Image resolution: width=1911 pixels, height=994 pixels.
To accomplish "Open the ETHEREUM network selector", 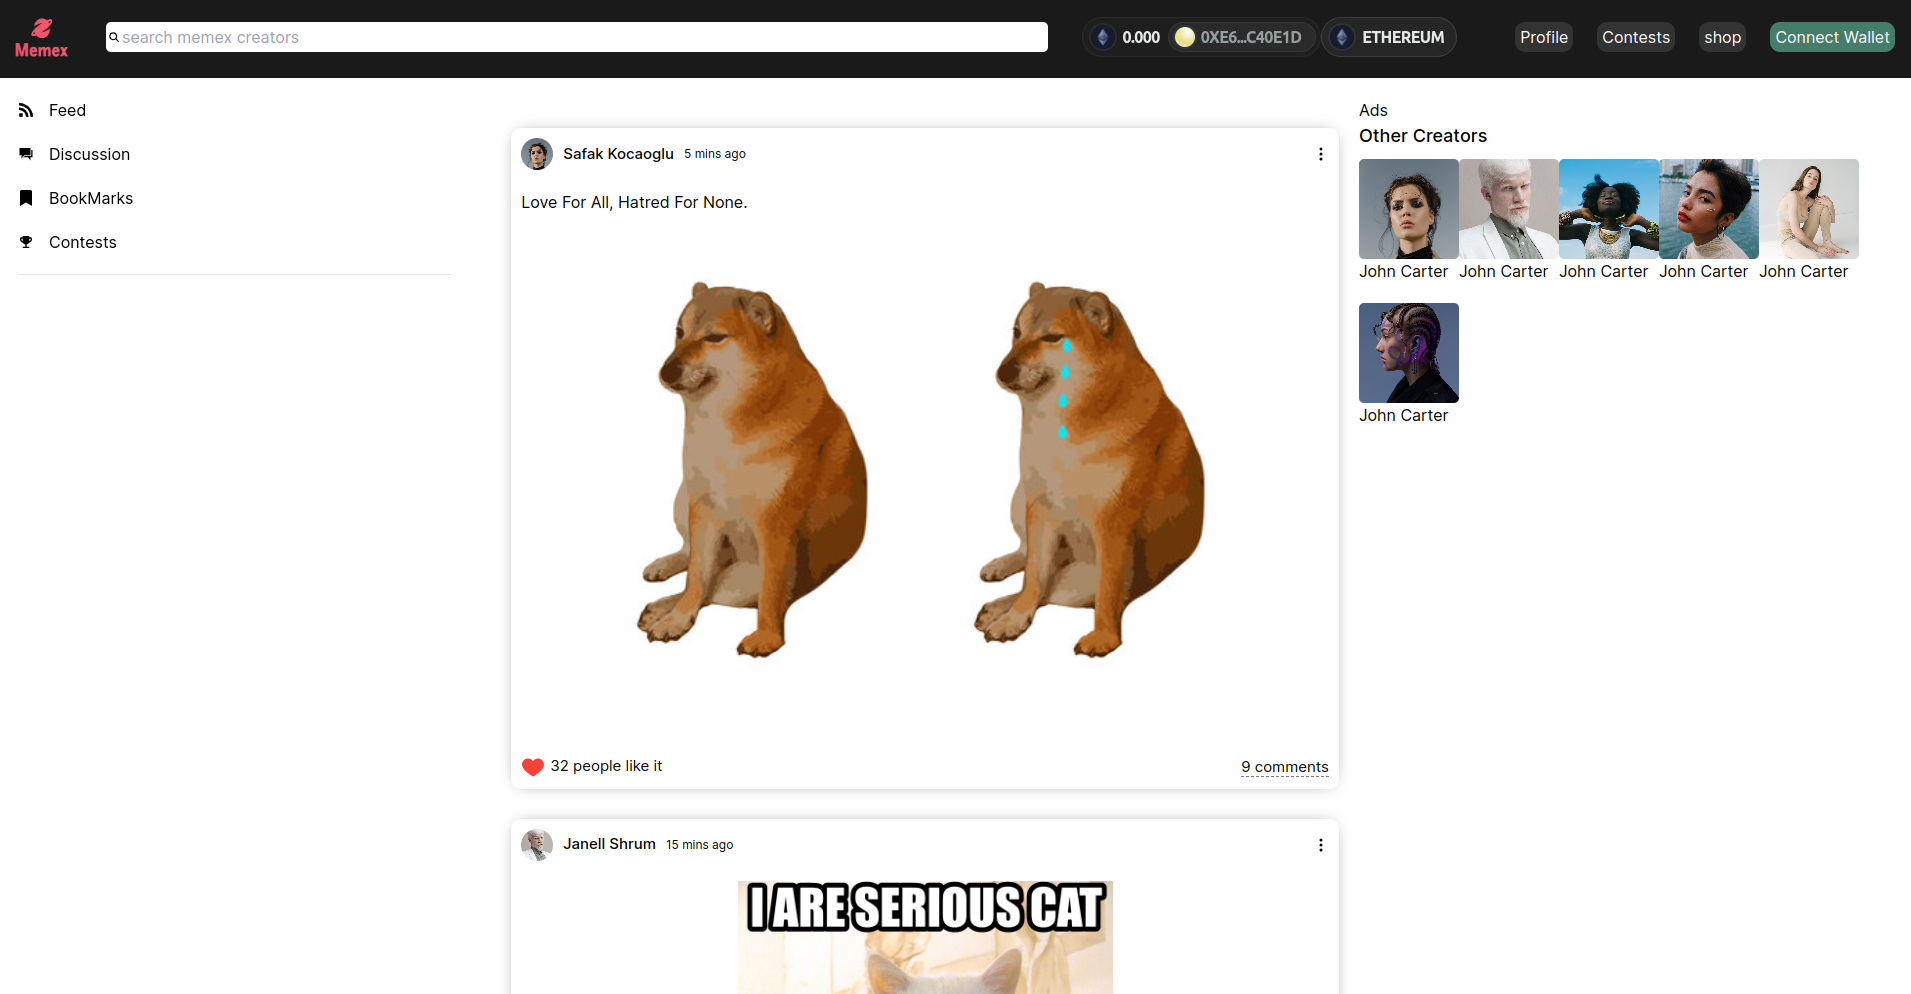I will (x=1389, y=37).
